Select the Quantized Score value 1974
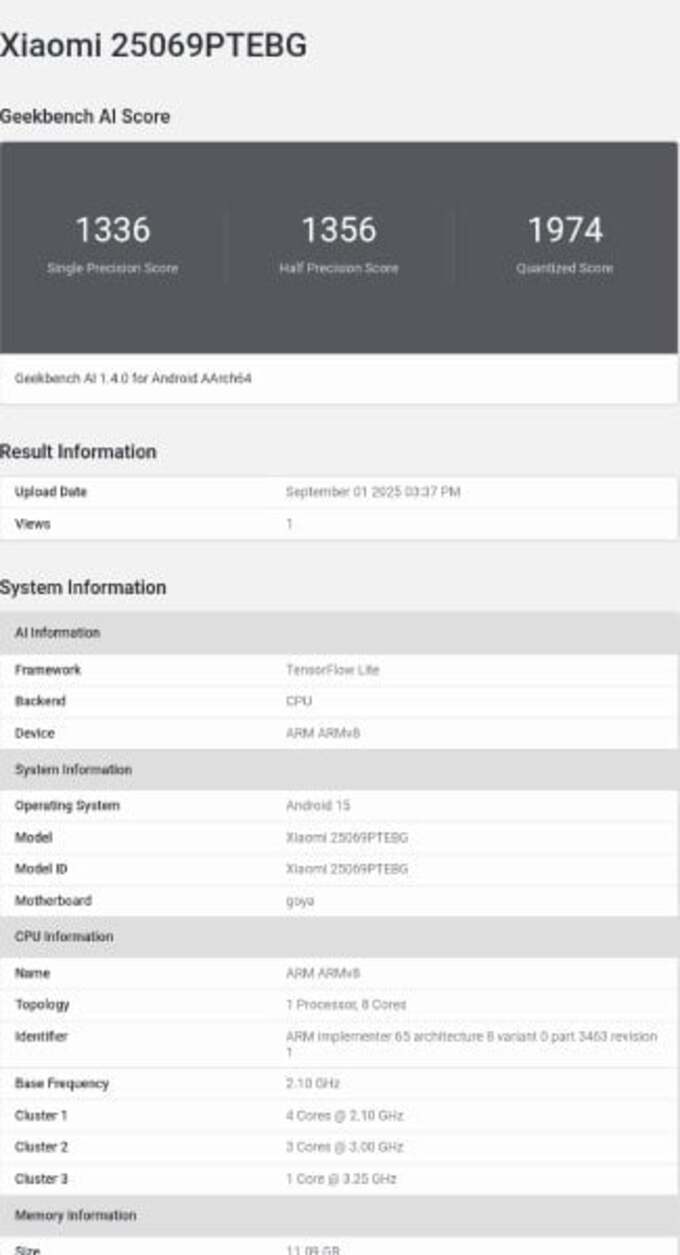This screenshot has width=680, height=1255. [565, 230]
